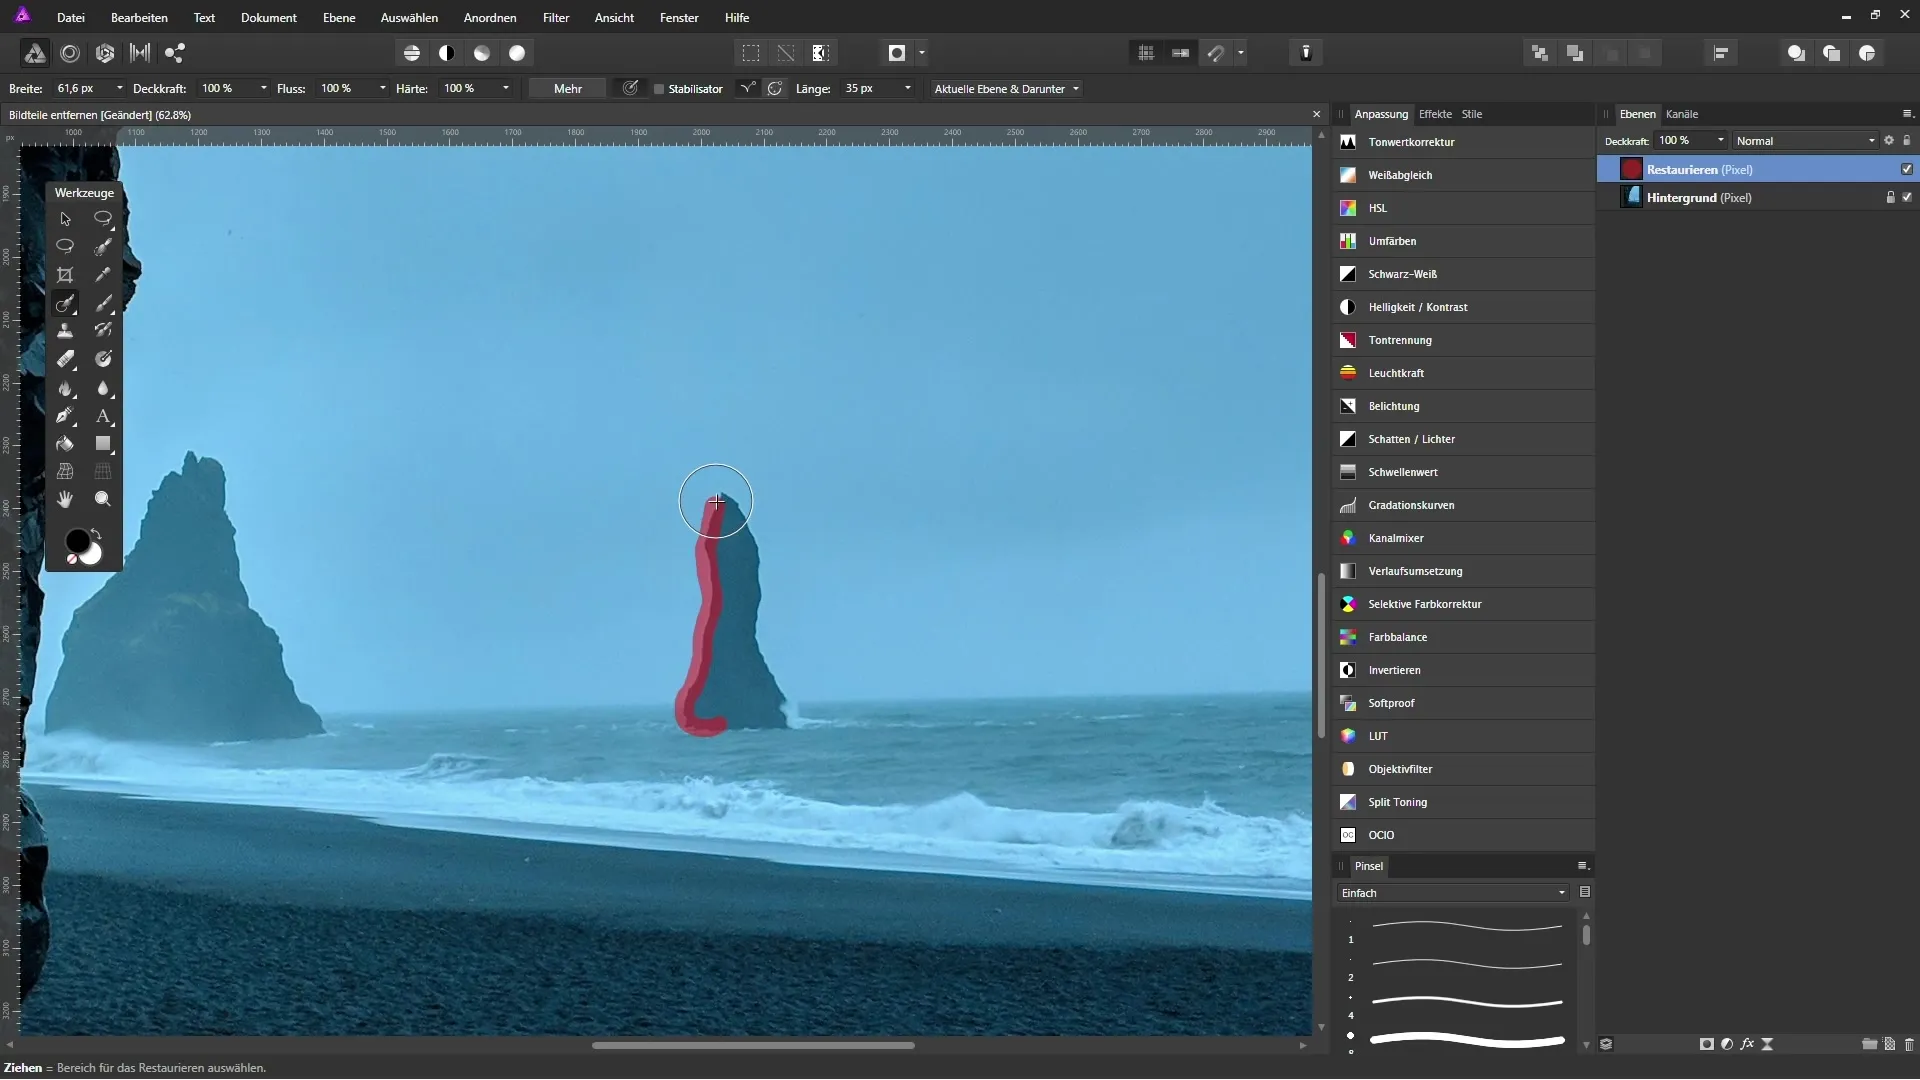Open the Normal blend mode dropdown
Image resolution: width=1920 pixels, height=1080 pixels.
[x=1806, y=141]
